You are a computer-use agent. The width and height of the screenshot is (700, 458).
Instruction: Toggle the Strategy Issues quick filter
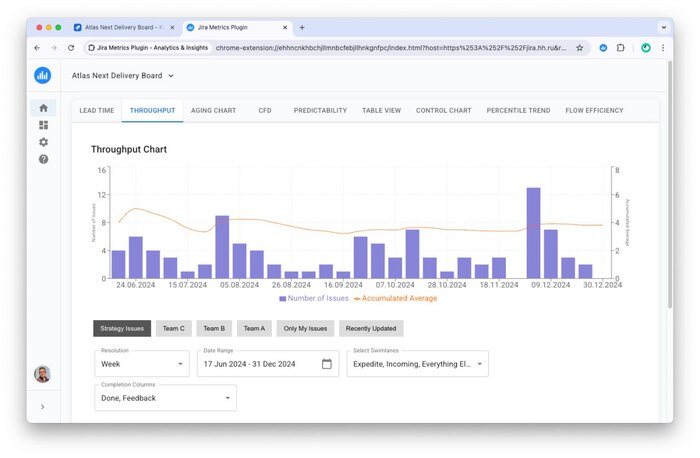click(122, 328)
